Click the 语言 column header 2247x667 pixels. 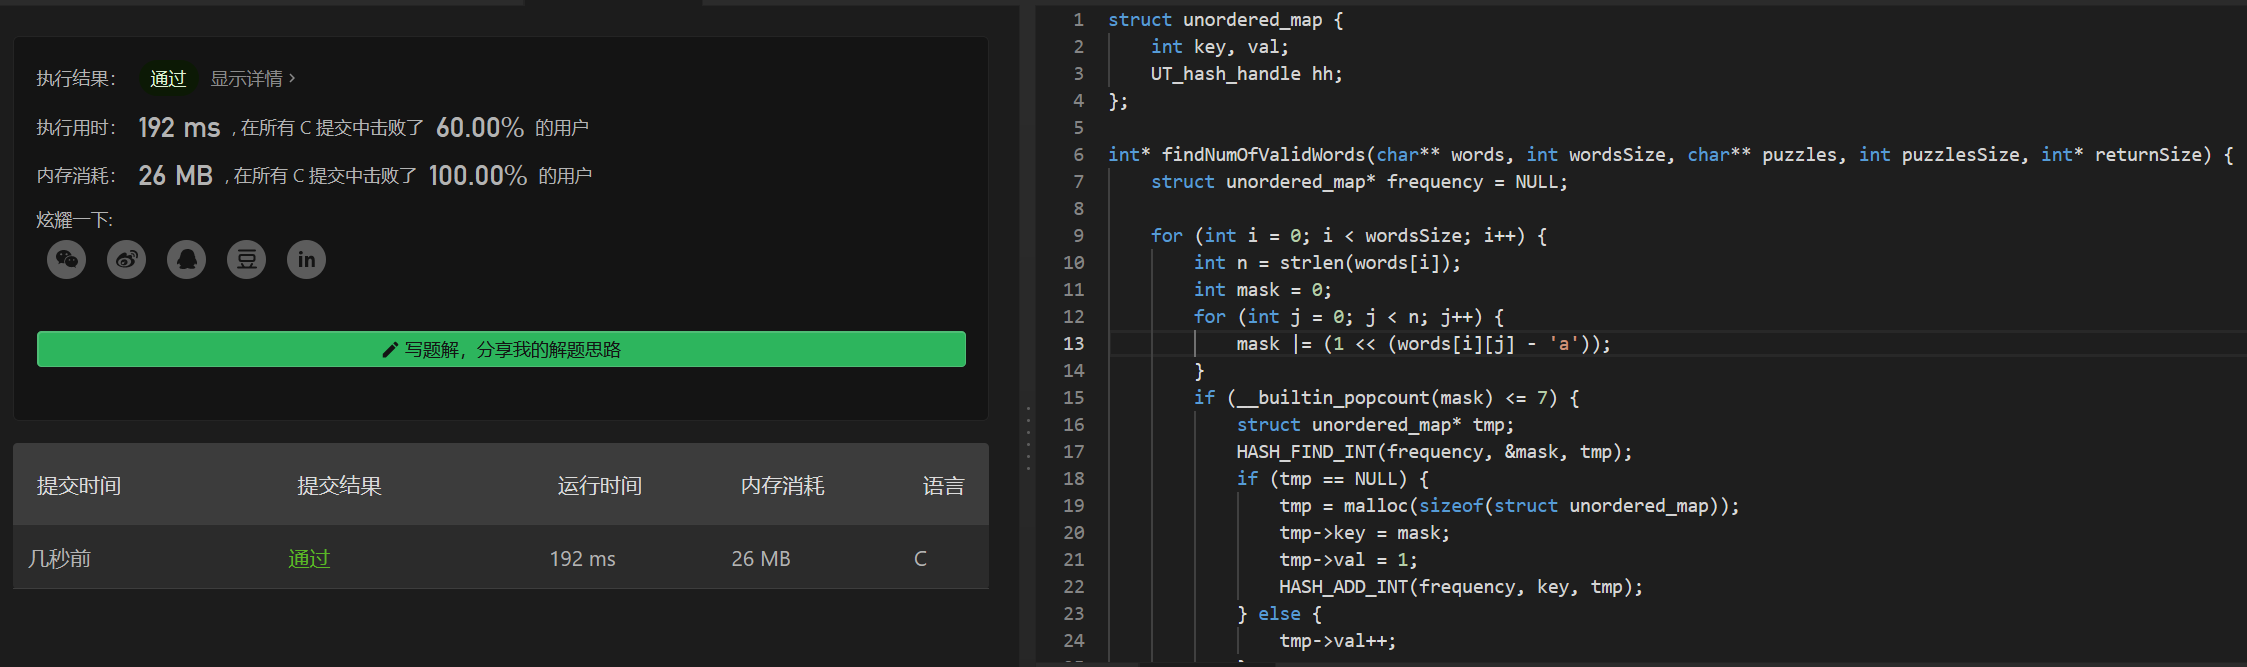click(943, 486)
